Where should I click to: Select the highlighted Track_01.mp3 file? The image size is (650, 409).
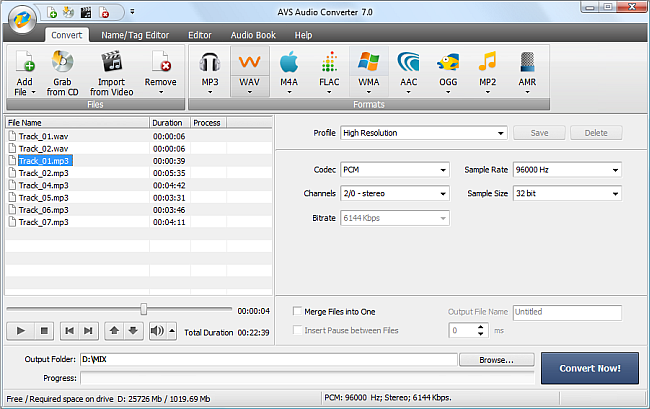tap(45, 161)
